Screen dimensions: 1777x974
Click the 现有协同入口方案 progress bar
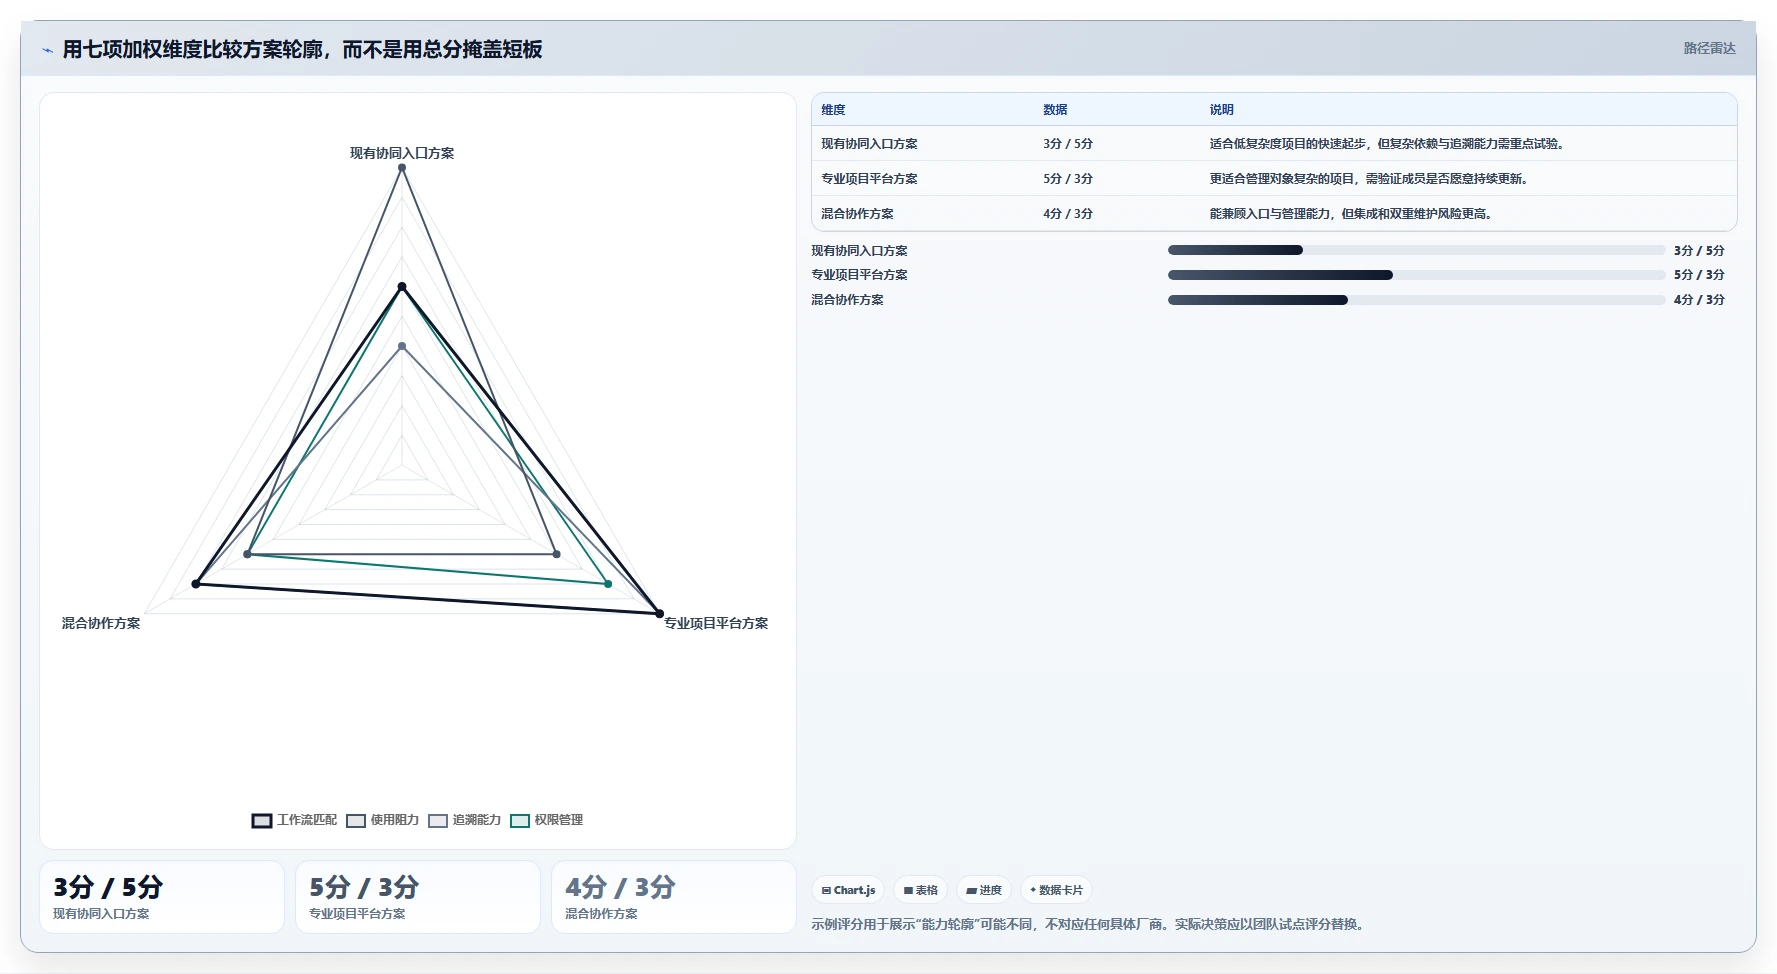[1416, 250]
